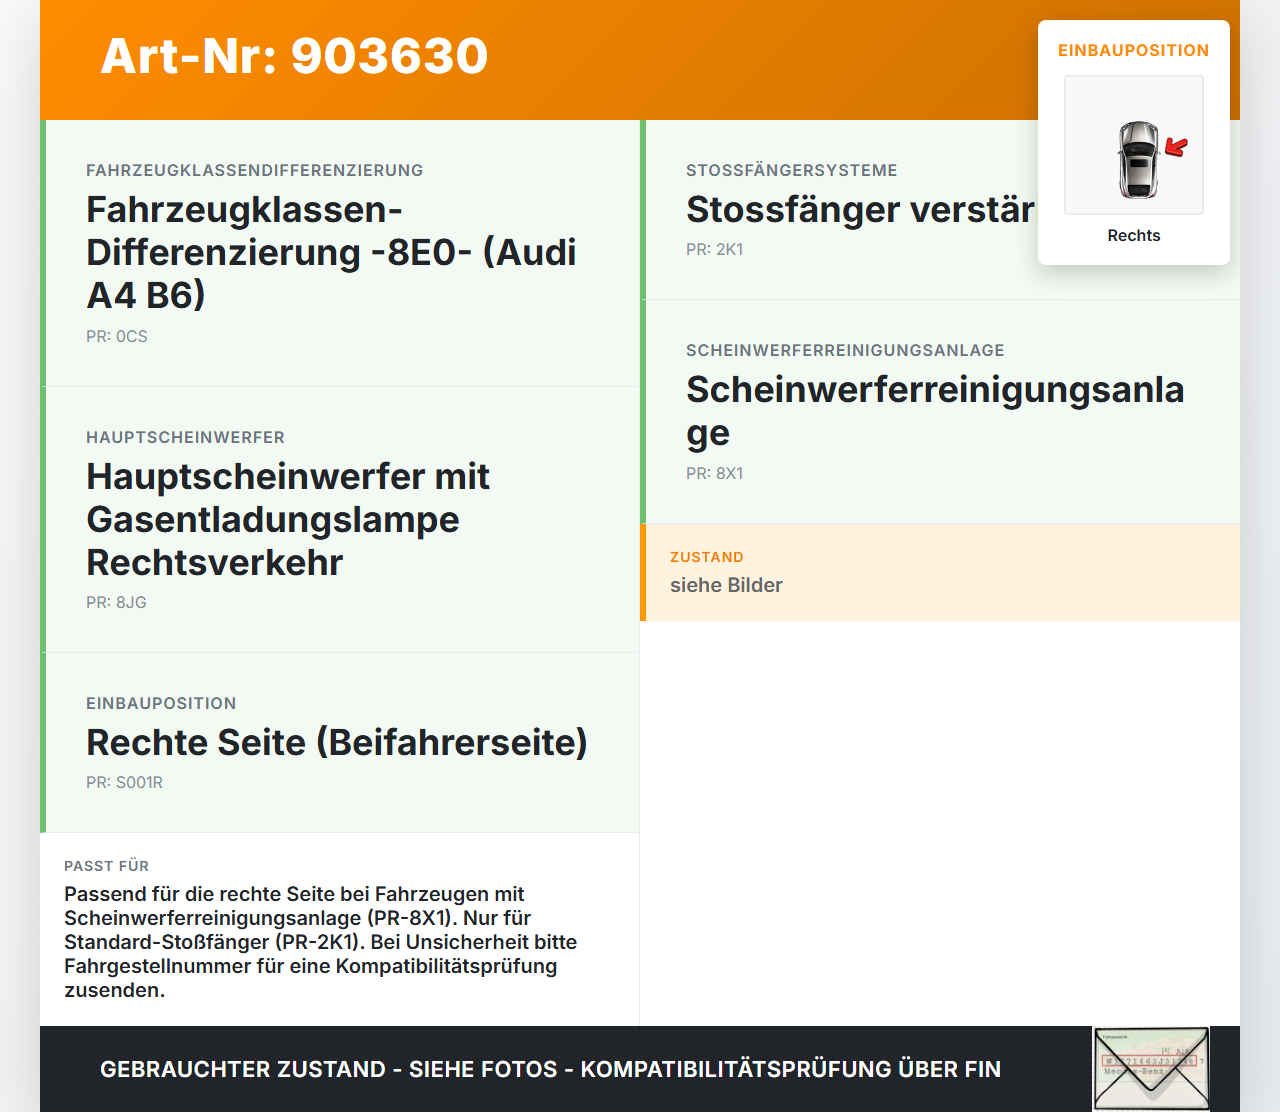Click the 'STOSSFÄNGERSYSTEME' label

[792, 170]
